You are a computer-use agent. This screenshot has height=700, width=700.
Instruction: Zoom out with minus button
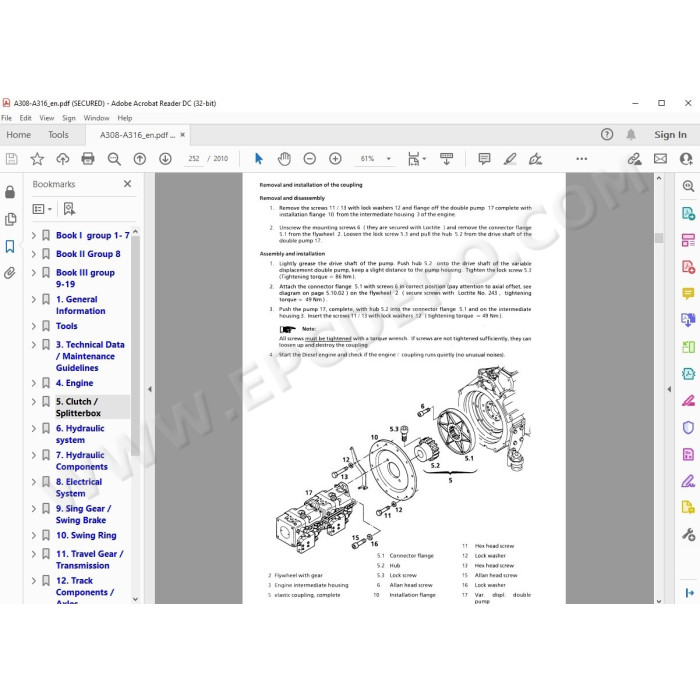(309, 158)
